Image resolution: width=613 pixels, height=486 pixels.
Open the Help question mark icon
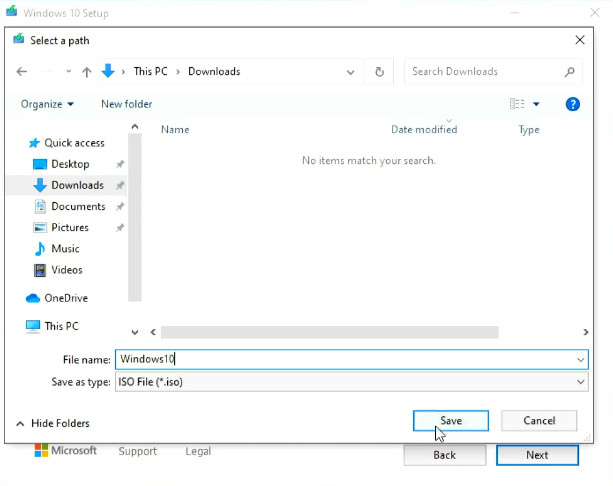573,104
